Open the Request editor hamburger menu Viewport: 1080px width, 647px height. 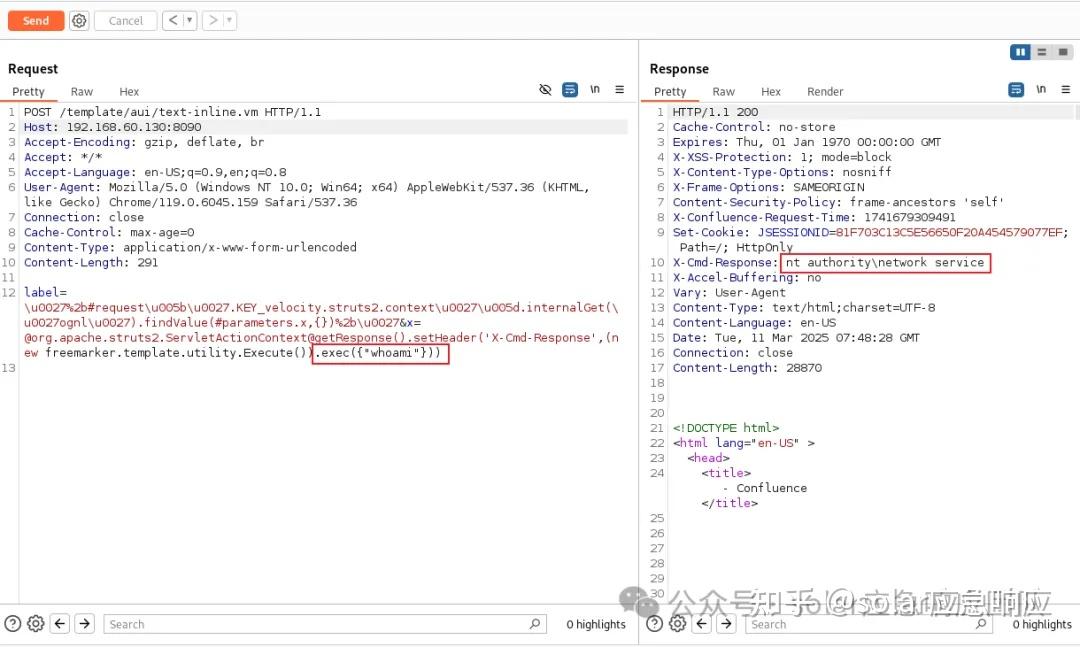tap(619, 89)
